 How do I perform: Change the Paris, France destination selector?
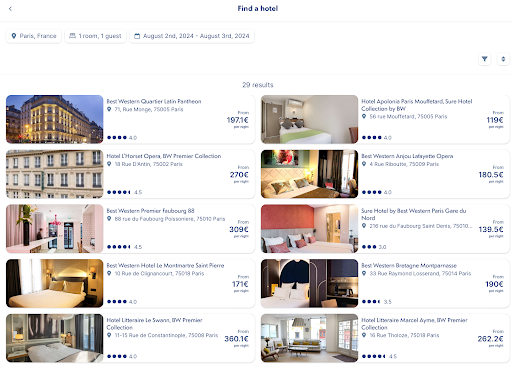pos(34,36)
